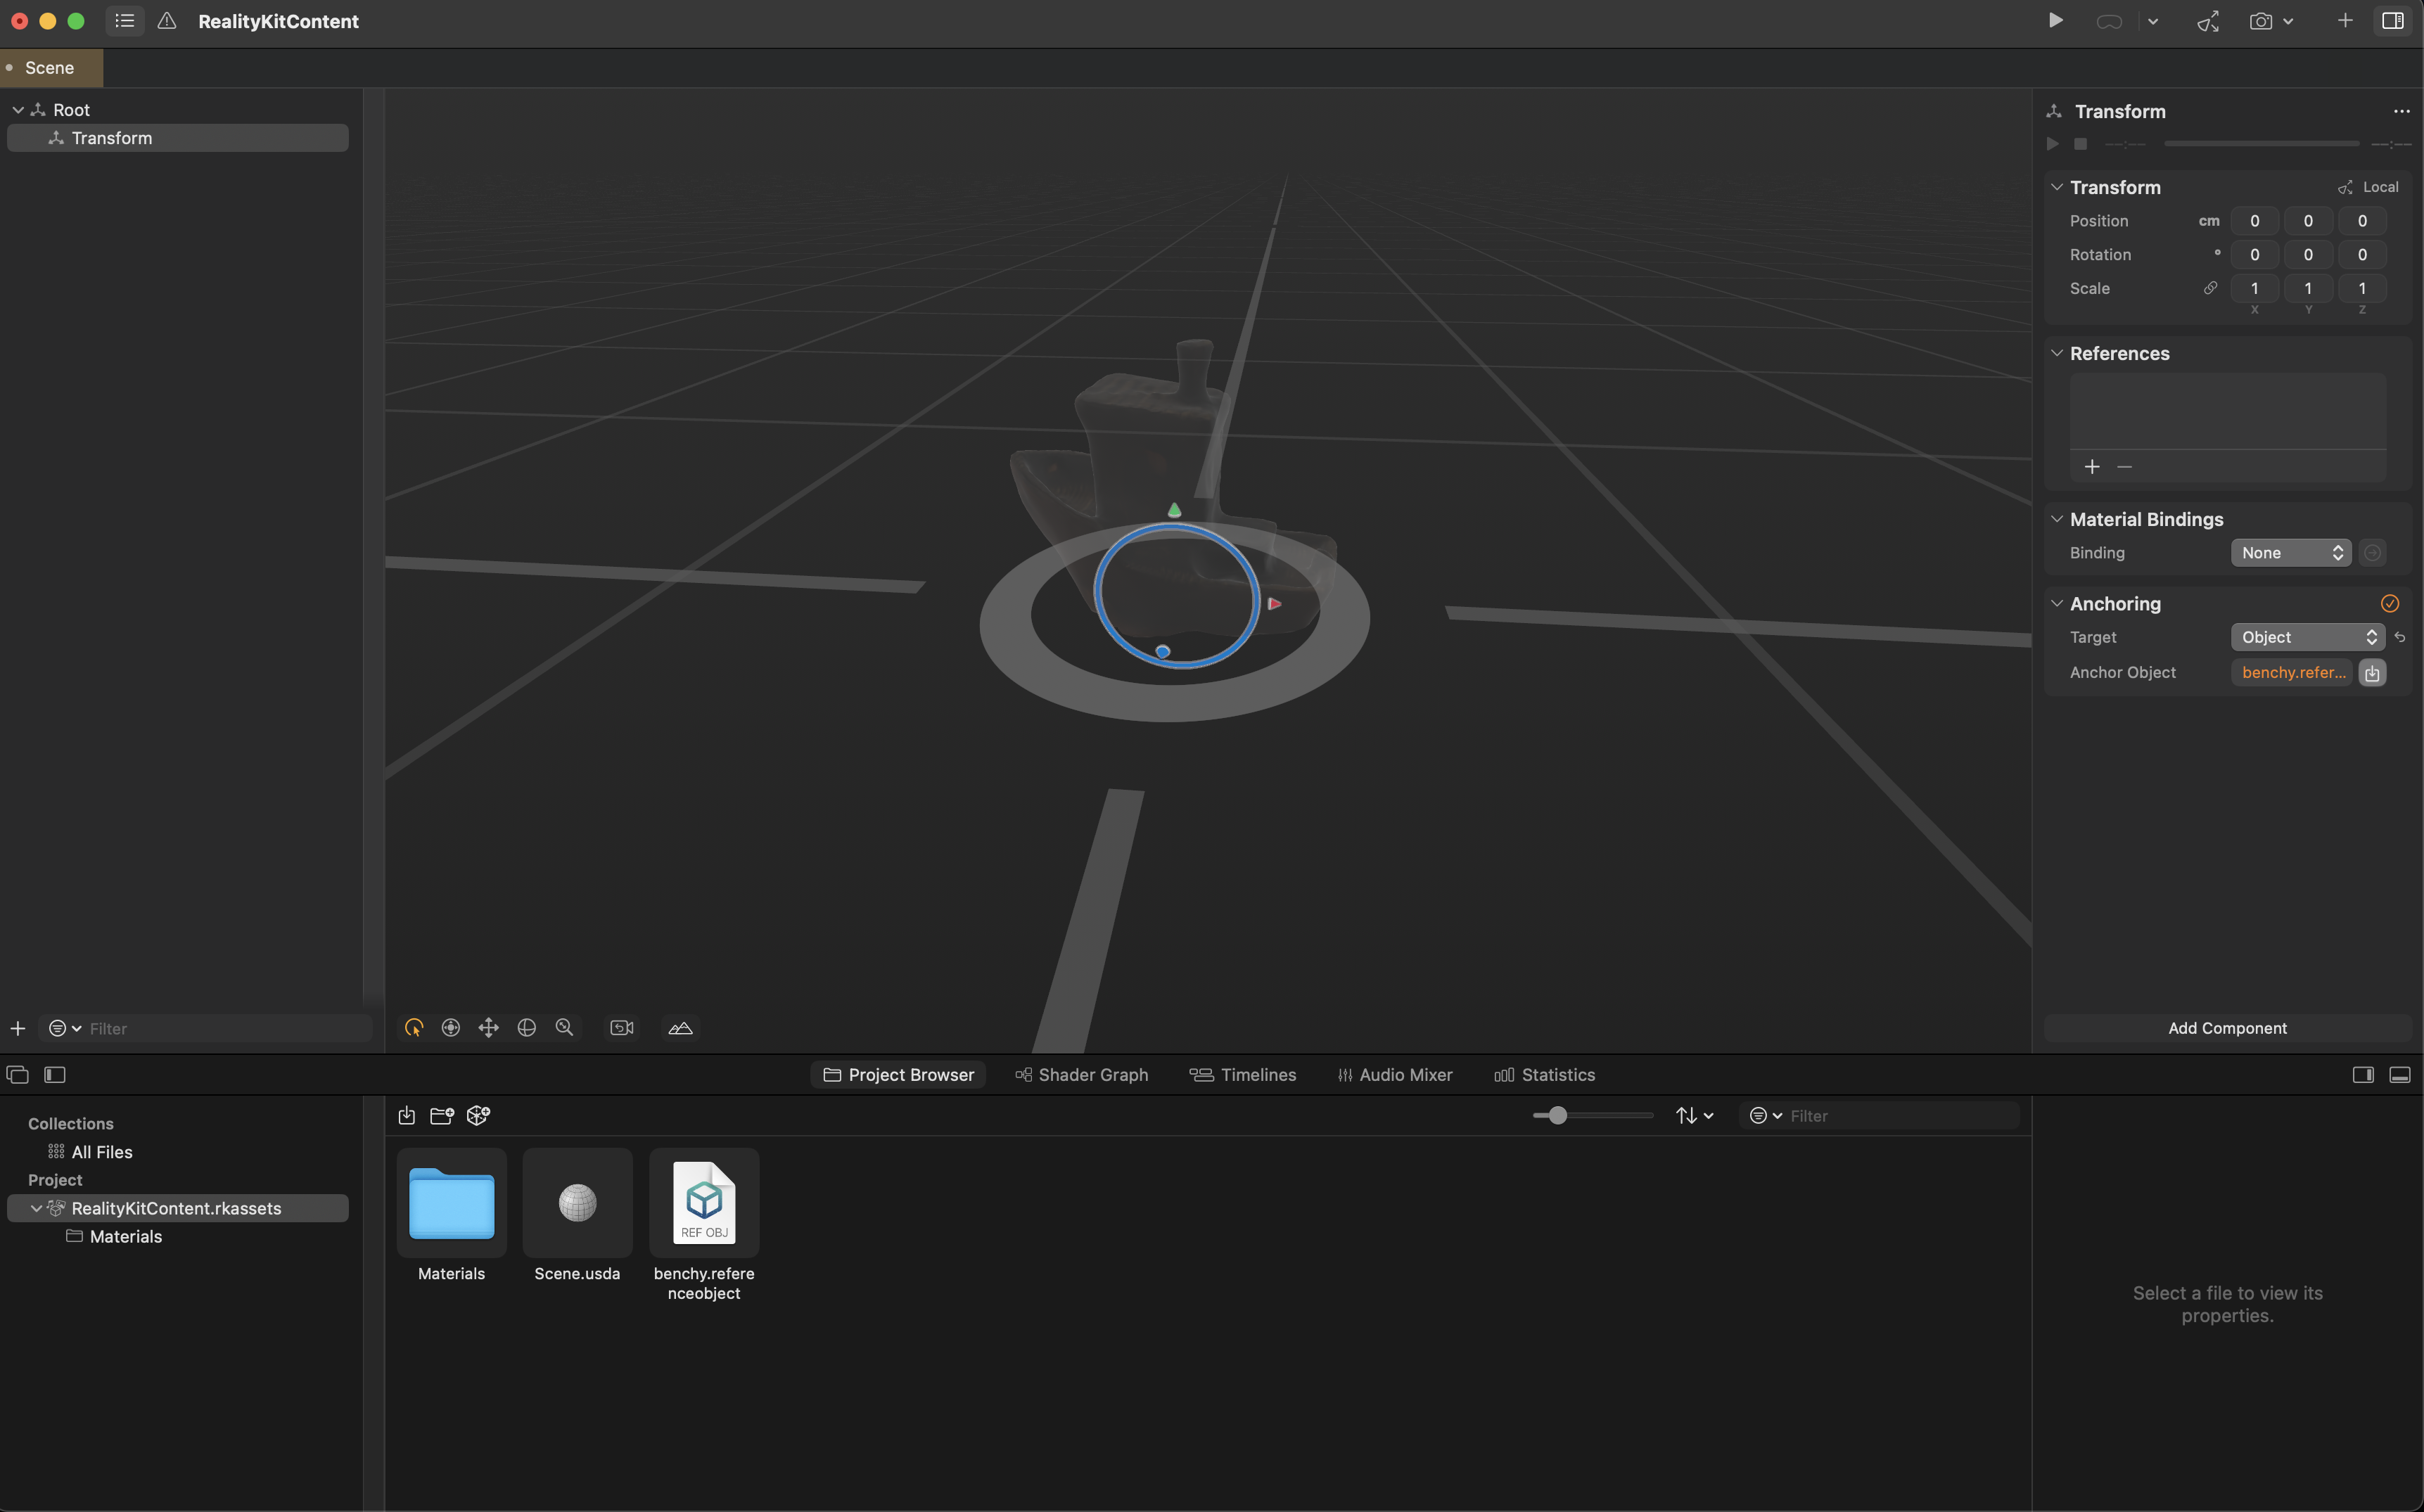2424x1512 pixels.
Task: Select the benchy.referenceobject file thumbnail
Action: coord(704,1203)
